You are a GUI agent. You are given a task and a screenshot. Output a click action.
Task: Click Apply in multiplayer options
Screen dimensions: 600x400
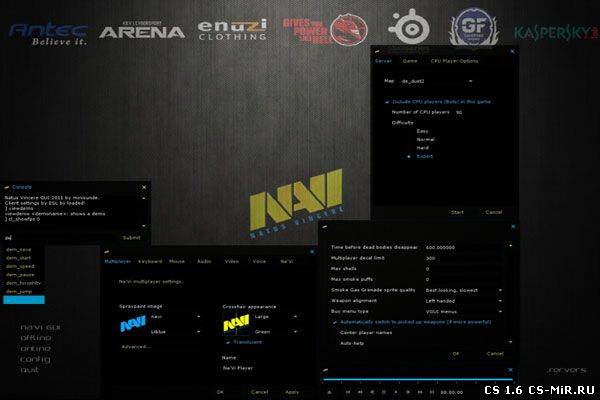[292, 392]
